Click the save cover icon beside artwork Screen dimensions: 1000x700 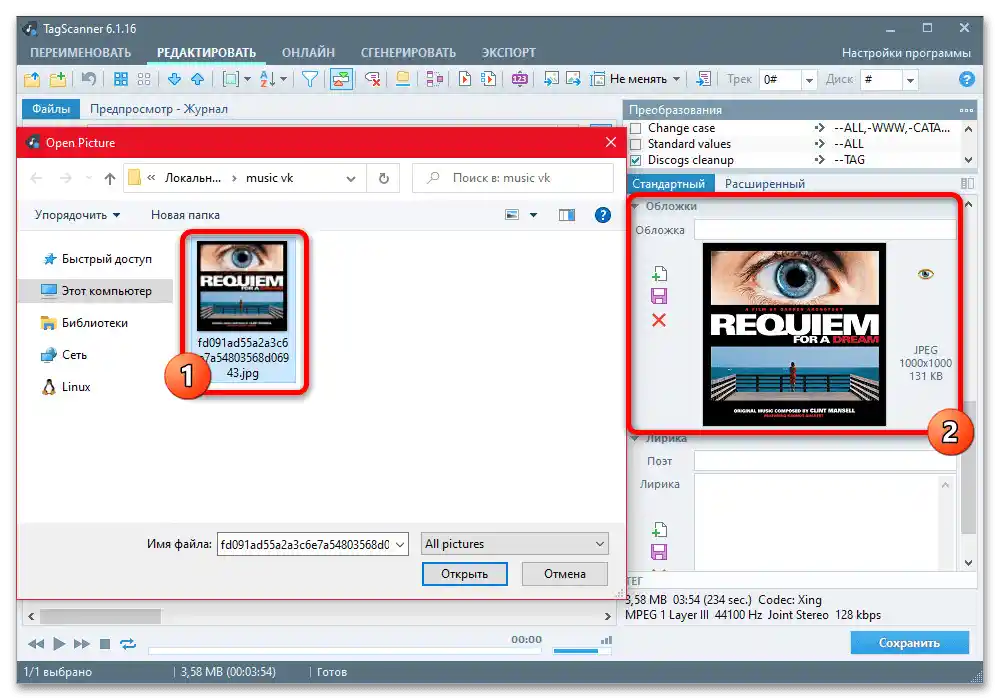click(x=659, y=296)
